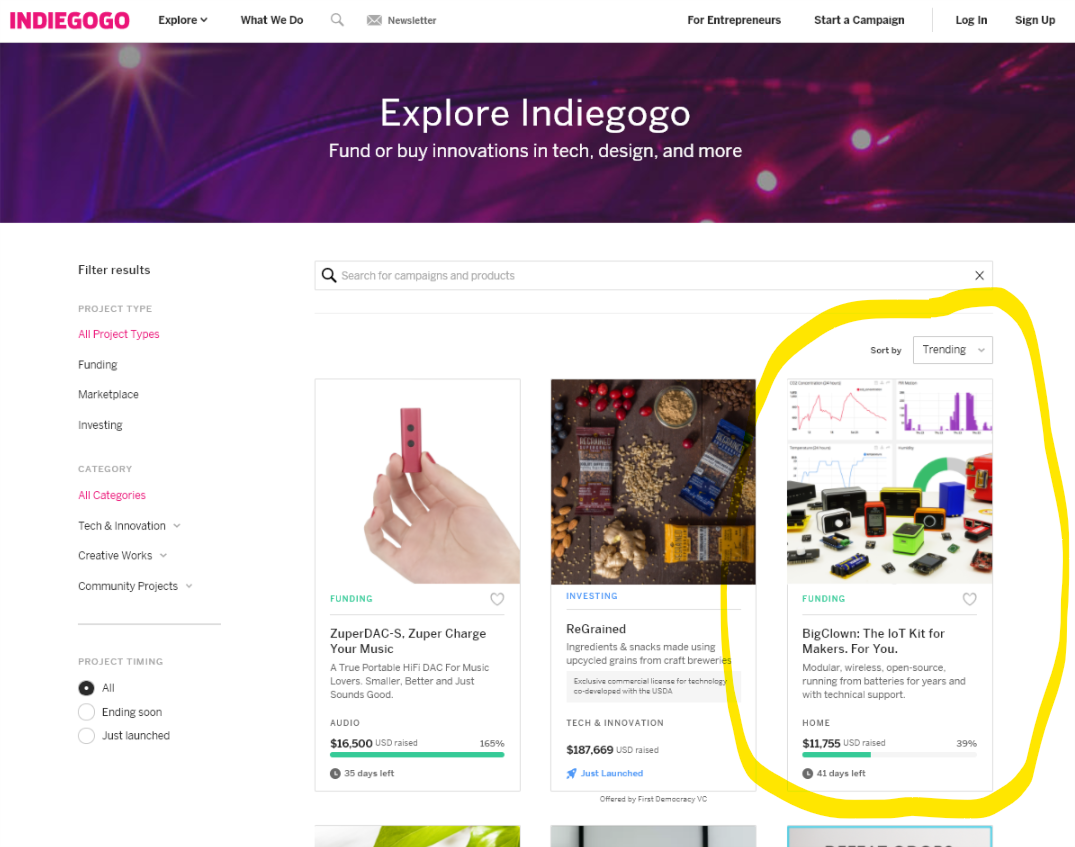
Task: Click Start a Campaign
Action: tap(858, 21)
